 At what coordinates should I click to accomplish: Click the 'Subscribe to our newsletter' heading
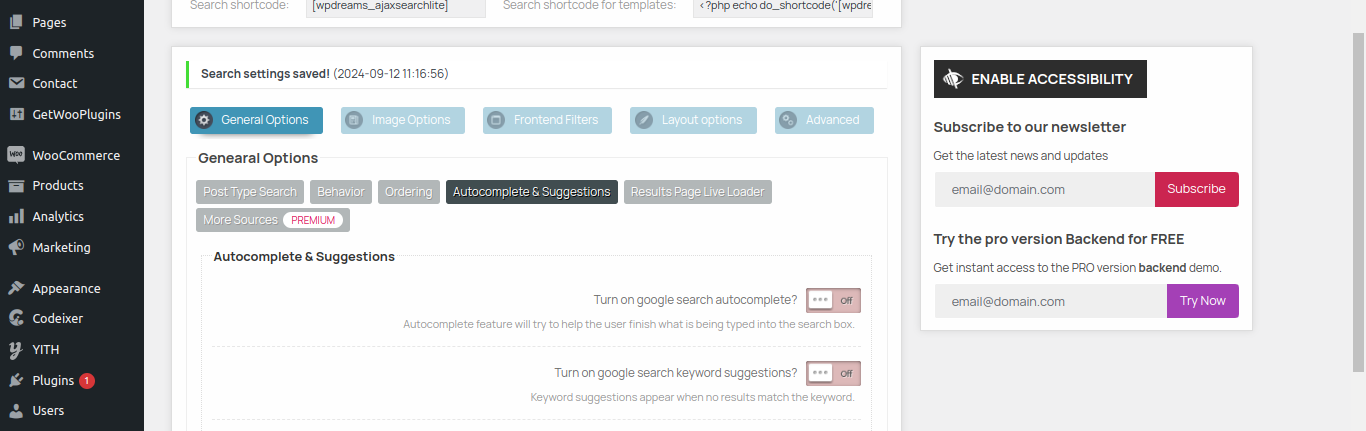1030,127
